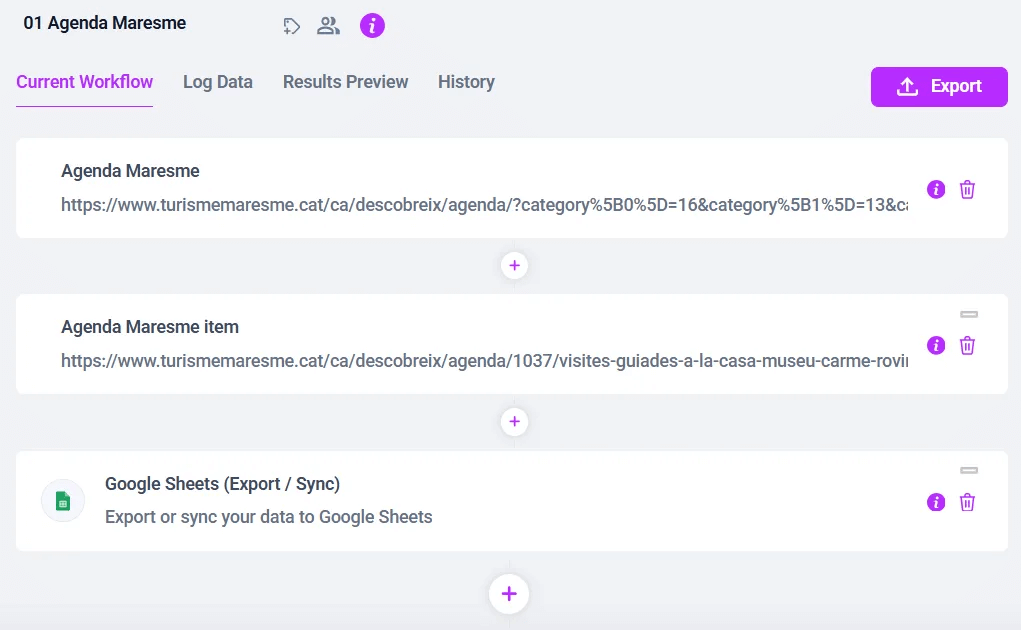Add a step after Agenda Maresme item
The width and height of the screenshot is (1021, 630).
coord(514,421)
